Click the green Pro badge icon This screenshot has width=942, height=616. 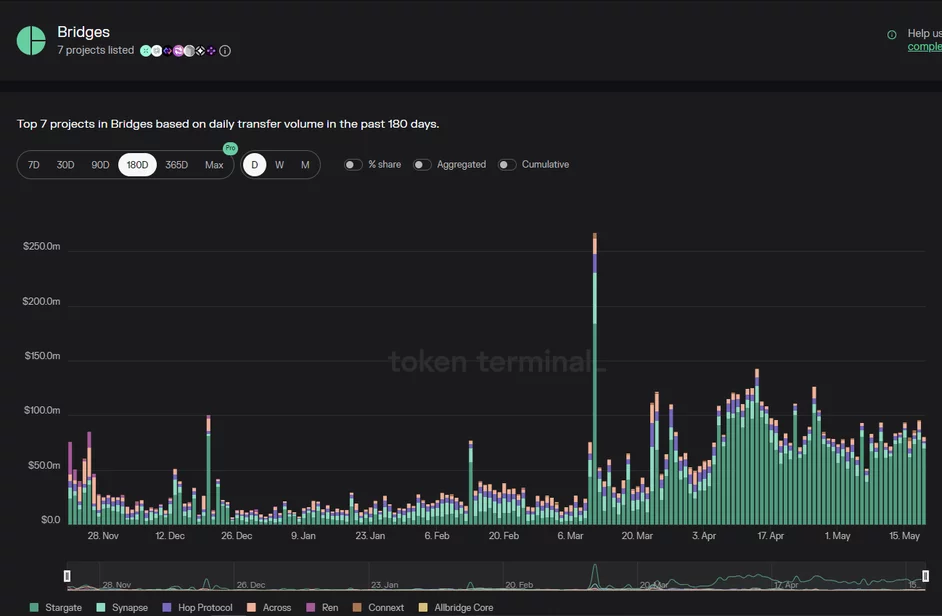tap(230, 148)
